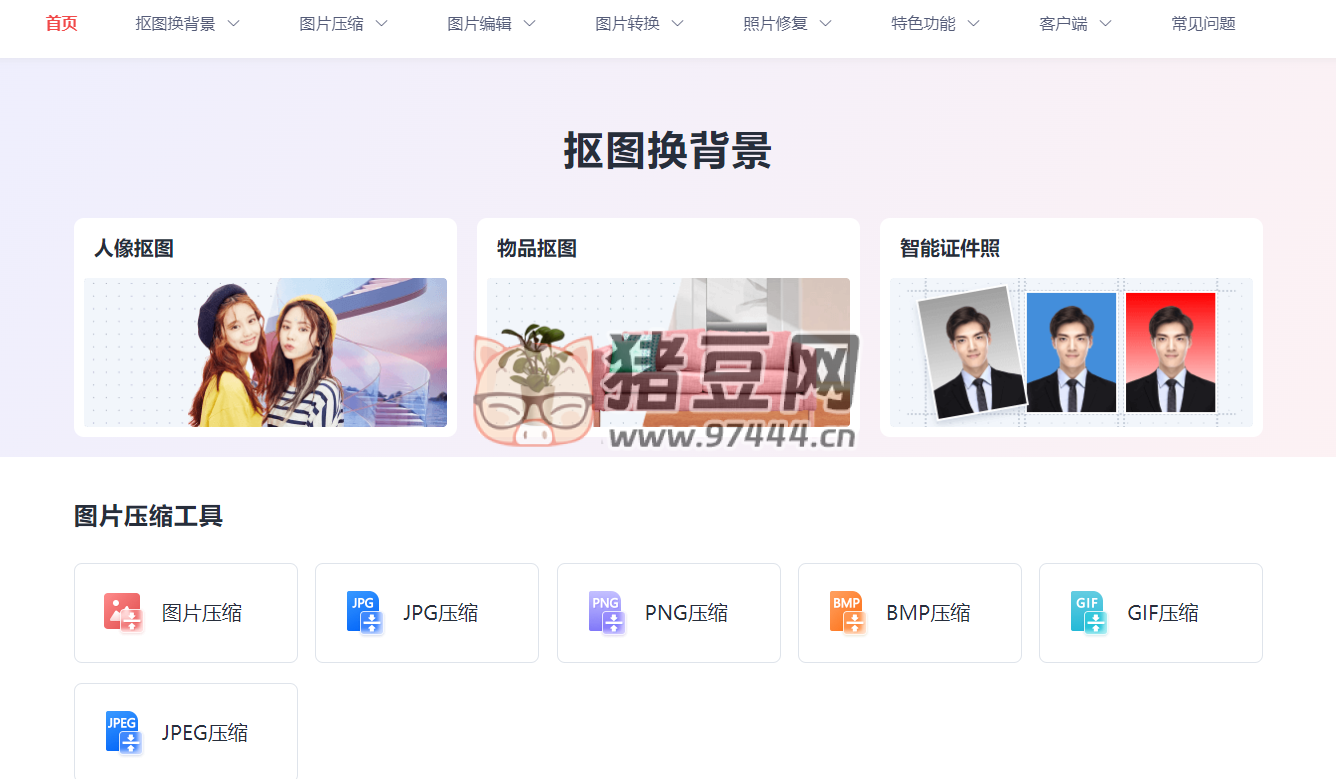The width and height of the screenshot is (1336, 779).
Task: Click the BMP压缩 tool label
Action: pos(928,613)
